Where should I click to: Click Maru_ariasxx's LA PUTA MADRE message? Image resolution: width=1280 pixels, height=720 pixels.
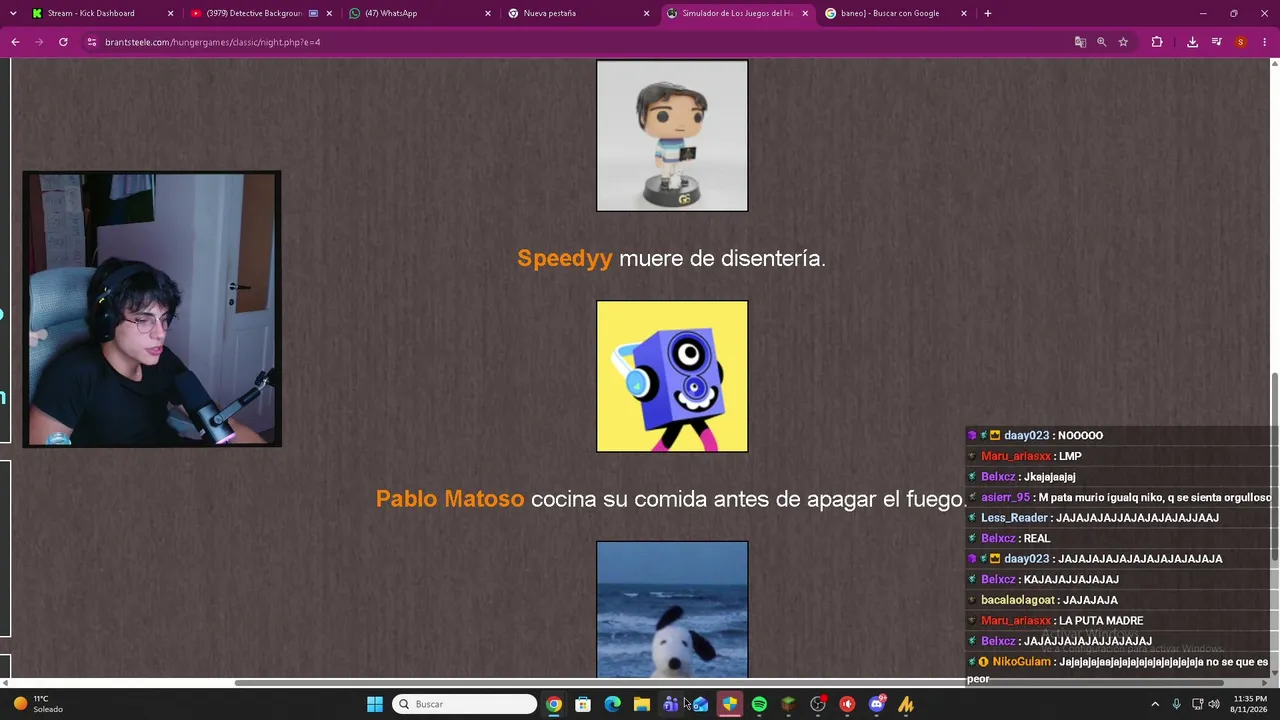tap(1055, 621)
